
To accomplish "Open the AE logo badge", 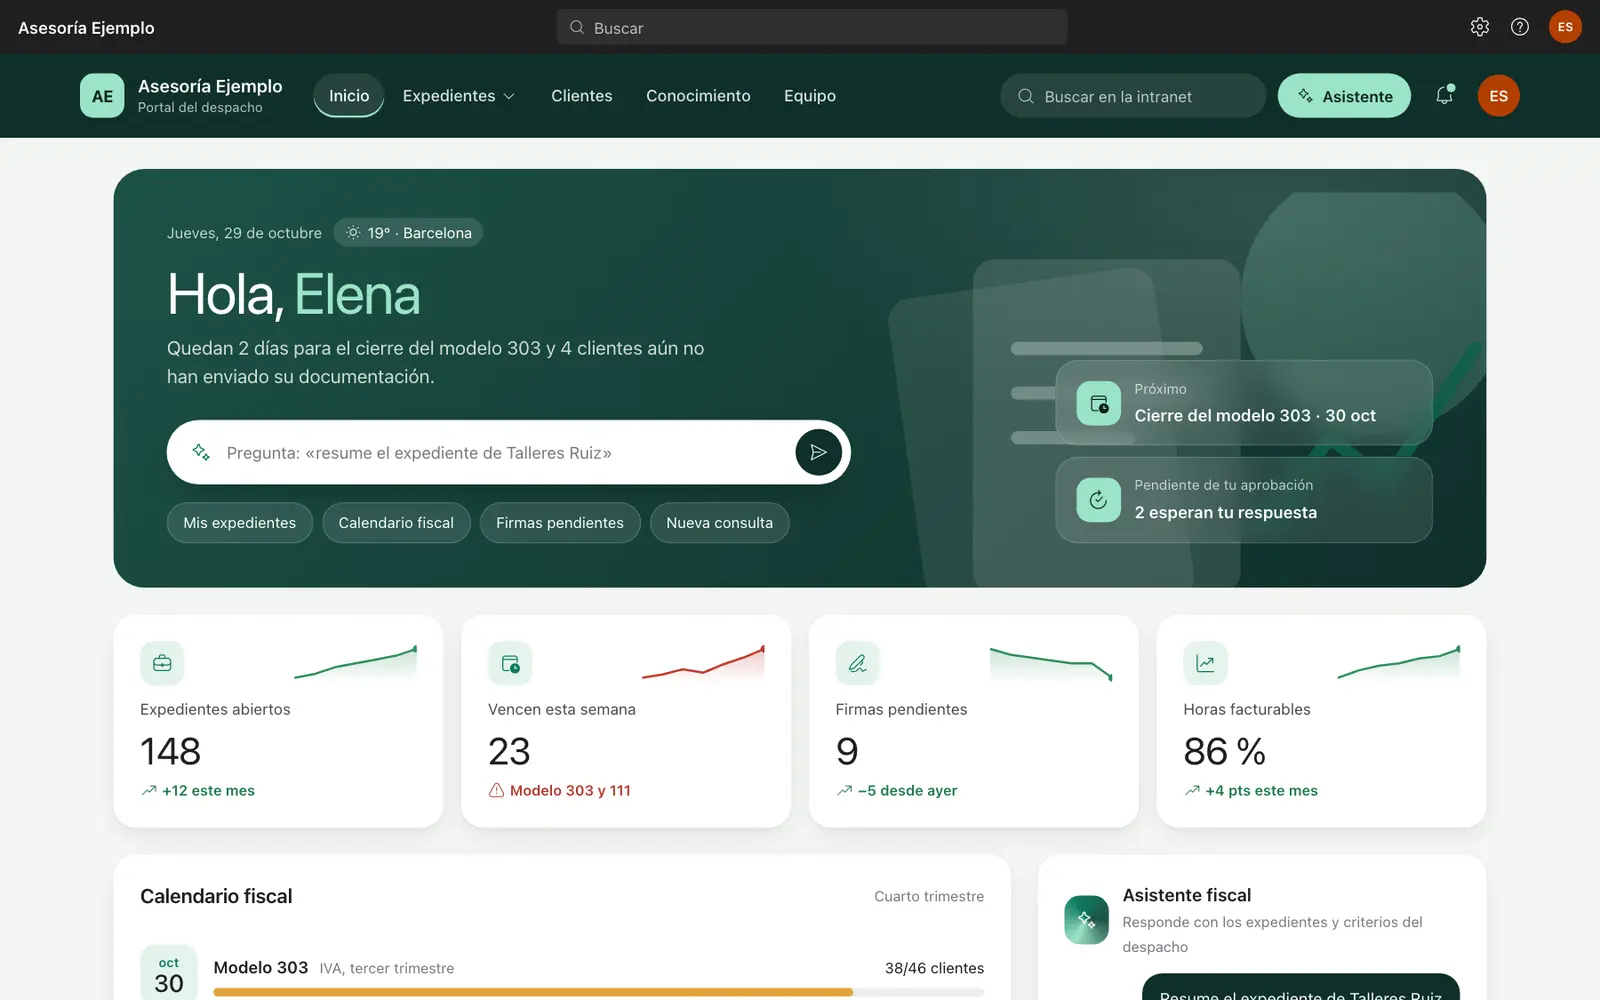I will point(102,96).
